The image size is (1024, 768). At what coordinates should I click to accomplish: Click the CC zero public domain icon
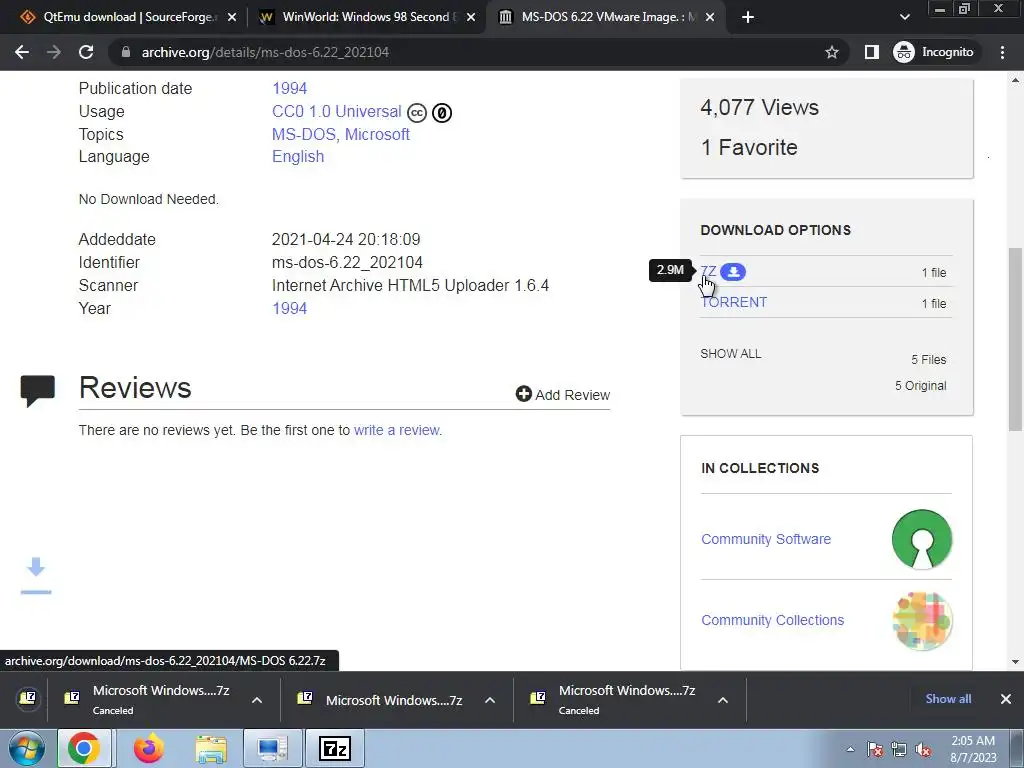pos(442,113)
